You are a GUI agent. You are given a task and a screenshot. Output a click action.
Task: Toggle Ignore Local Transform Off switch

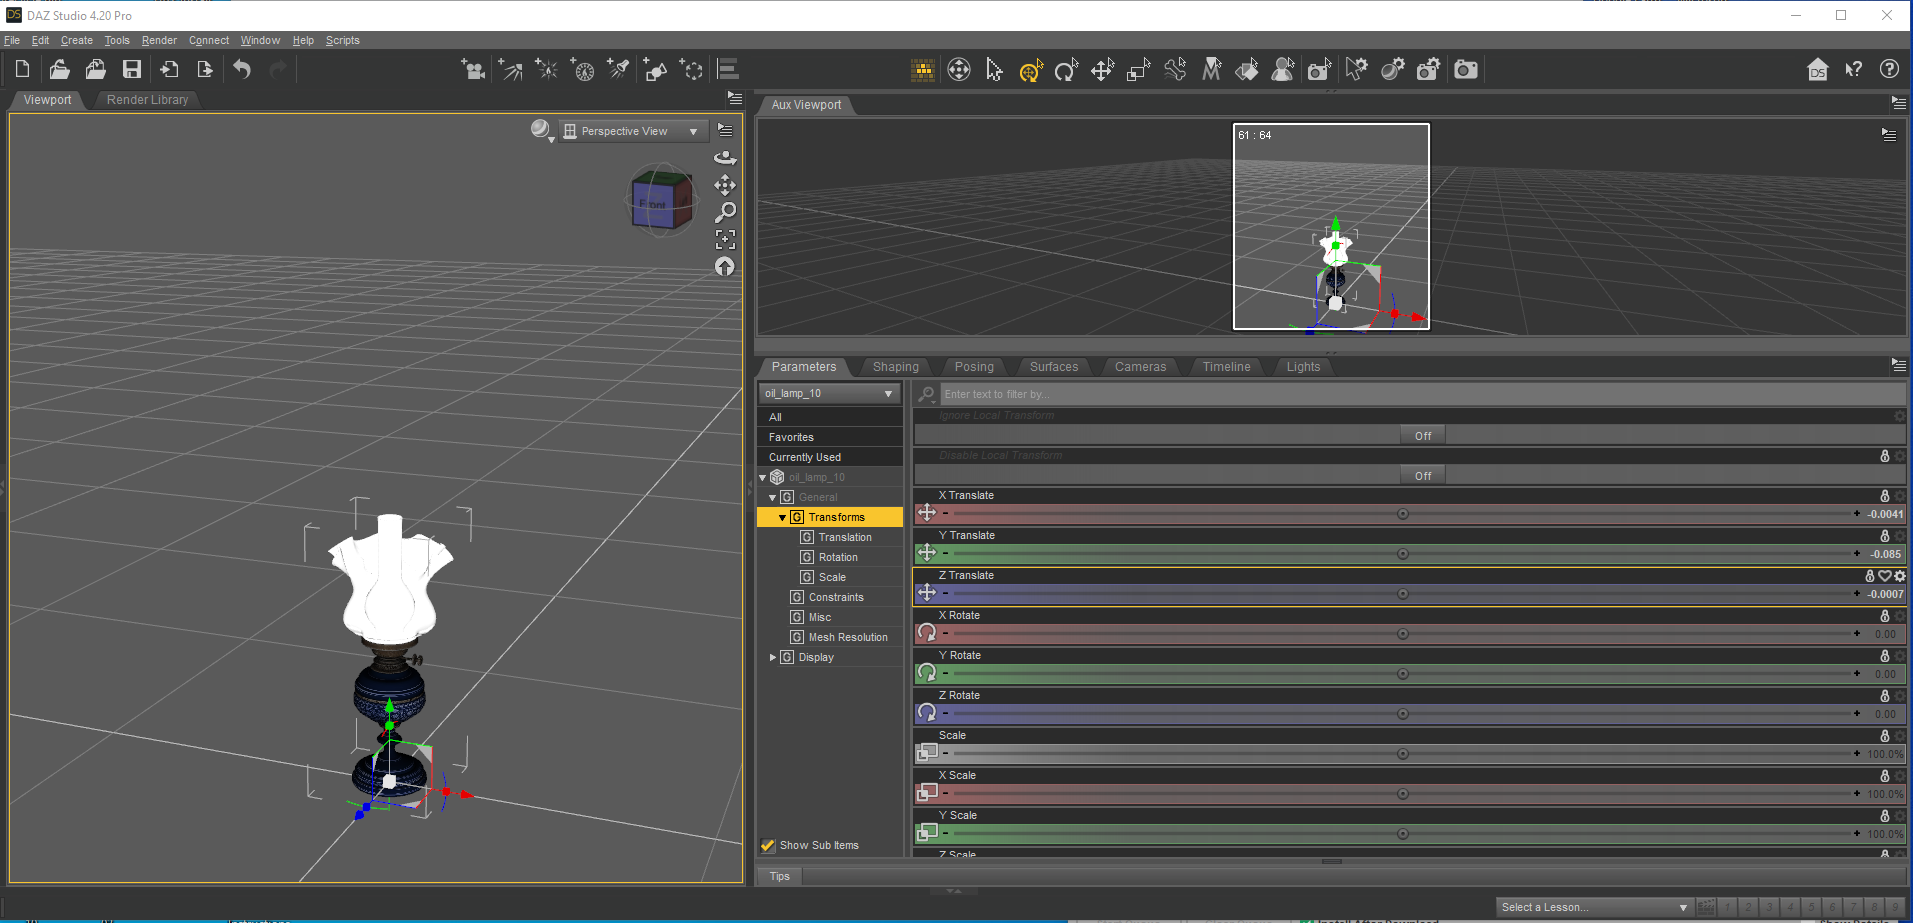[x=1422, y=436]
